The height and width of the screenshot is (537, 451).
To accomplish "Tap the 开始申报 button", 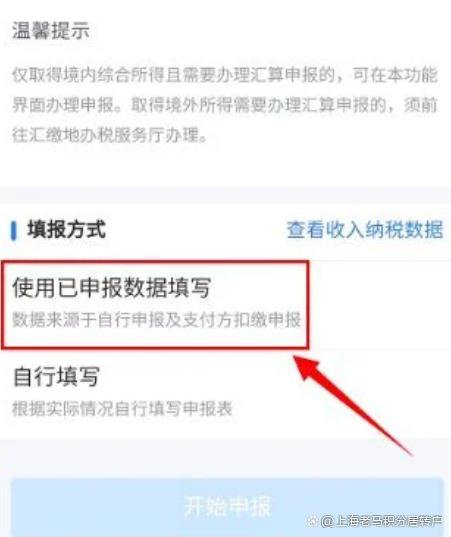I will pos(227,506).
